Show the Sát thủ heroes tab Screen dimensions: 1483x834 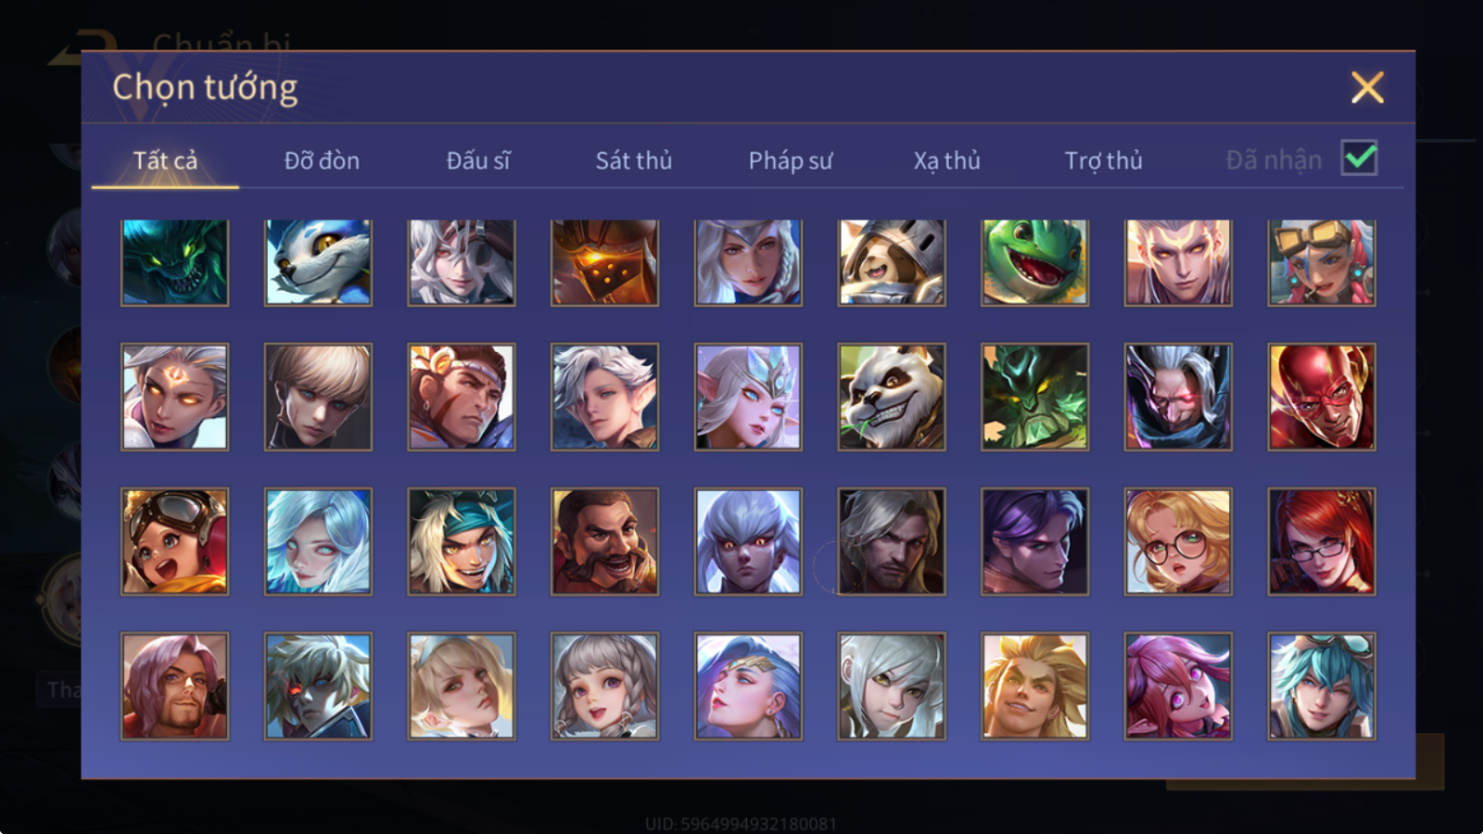[634, 160]
